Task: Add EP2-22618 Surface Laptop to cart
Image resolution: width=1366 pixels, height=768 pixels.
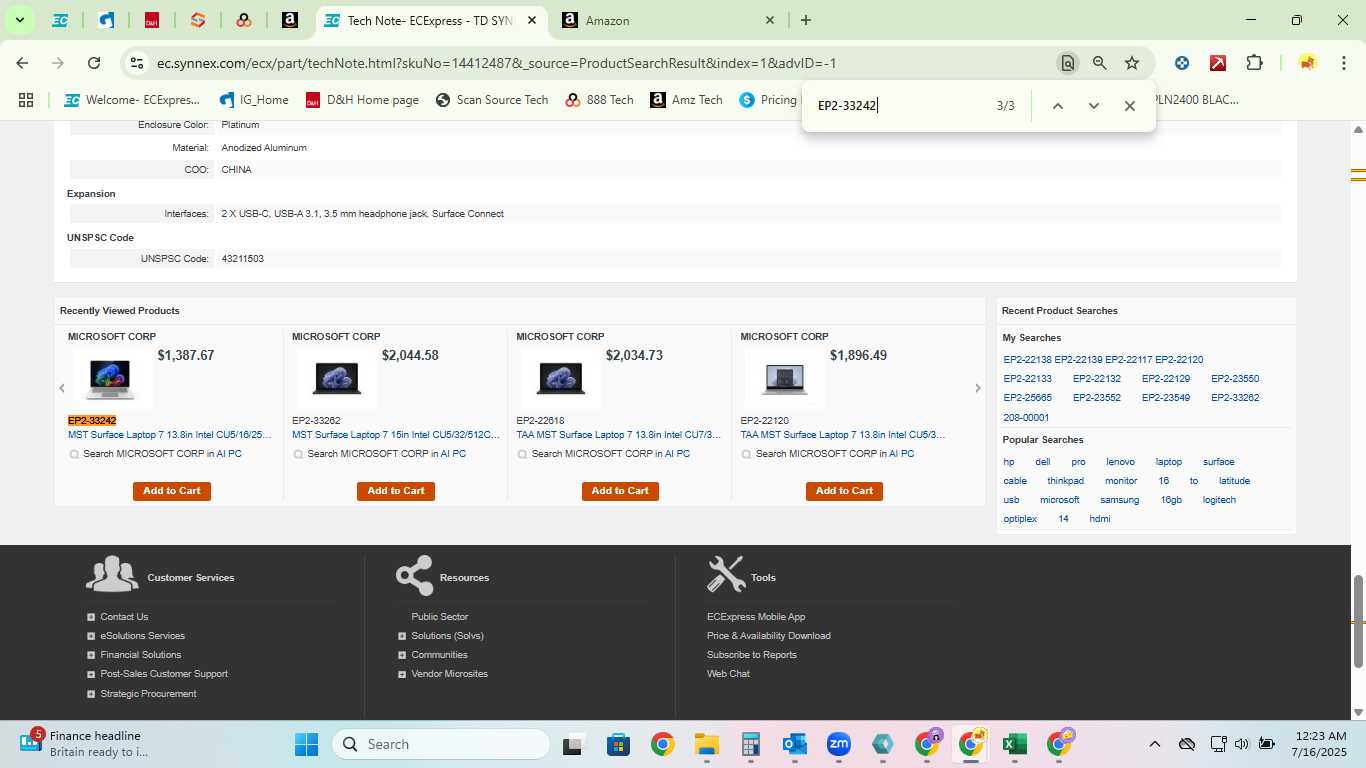Action: 620,491
